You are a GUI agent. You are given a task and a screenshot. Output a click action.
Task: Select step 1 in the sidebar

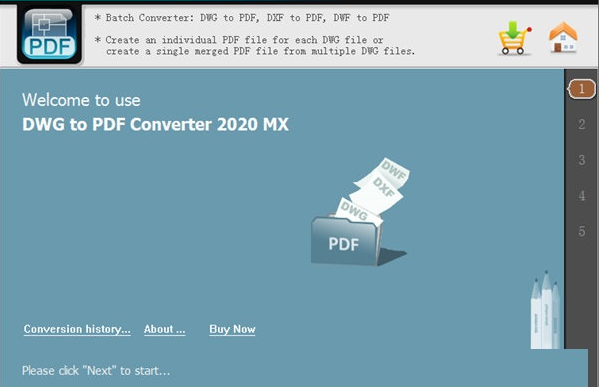(581, 89)
